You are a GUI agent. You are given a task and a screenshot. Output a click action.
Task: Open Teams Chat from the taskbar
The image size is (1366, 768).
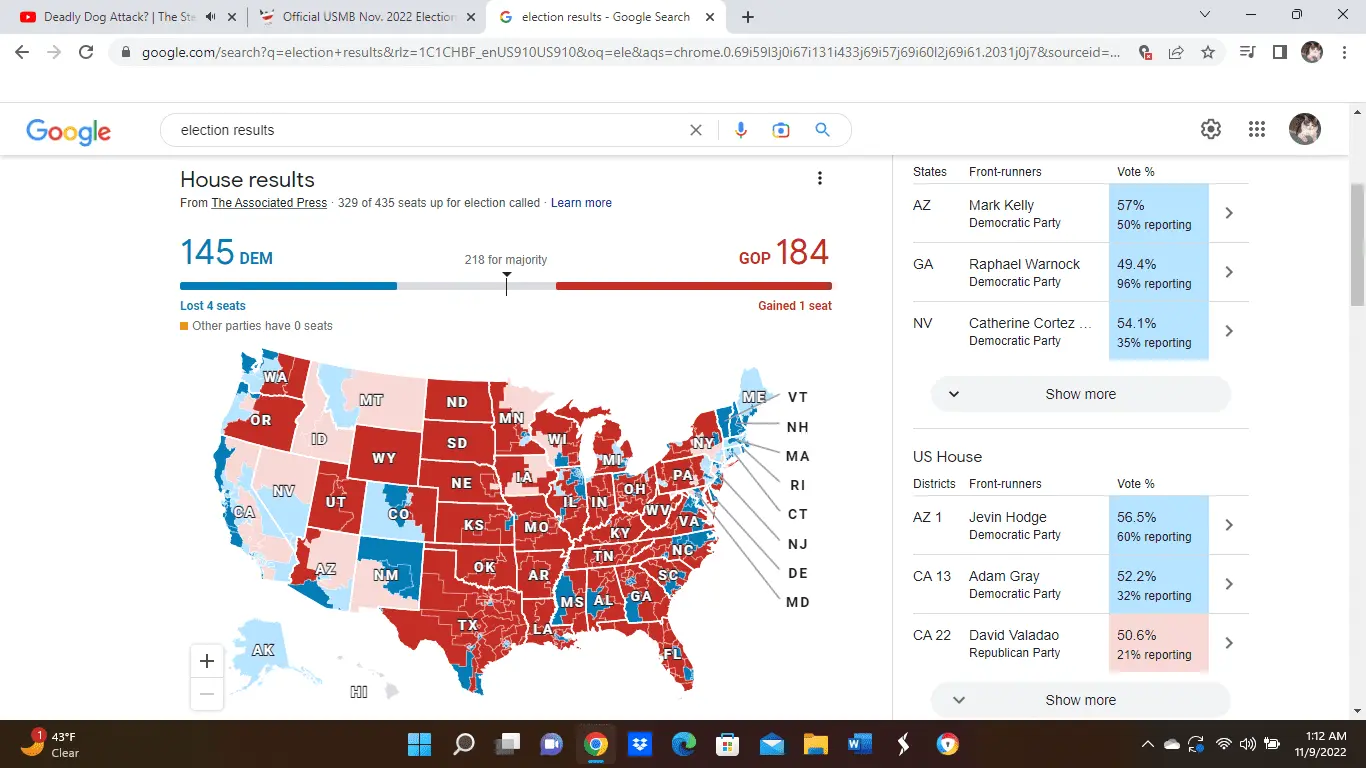click(552, 744)
